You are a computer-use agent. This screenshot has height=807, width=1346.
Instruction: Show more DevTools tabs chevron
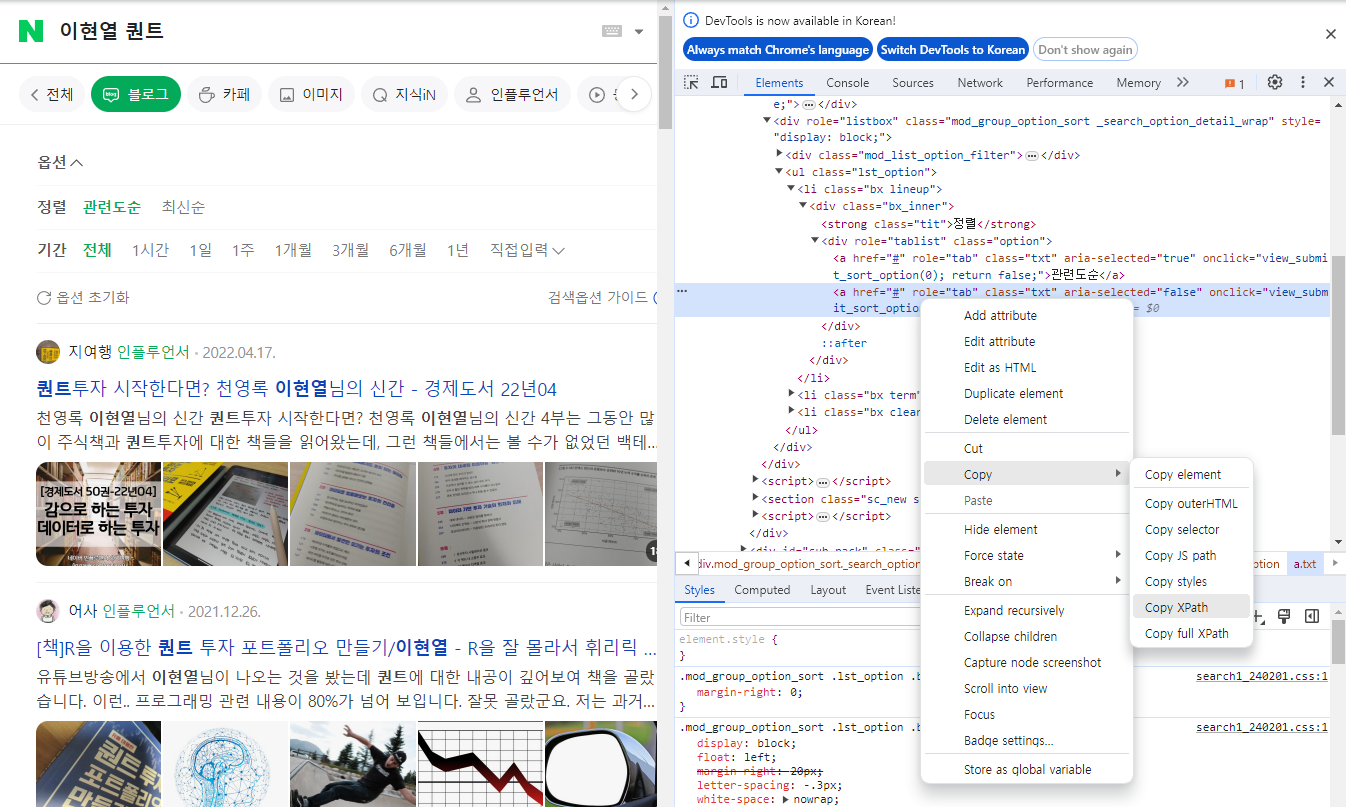1183,83
